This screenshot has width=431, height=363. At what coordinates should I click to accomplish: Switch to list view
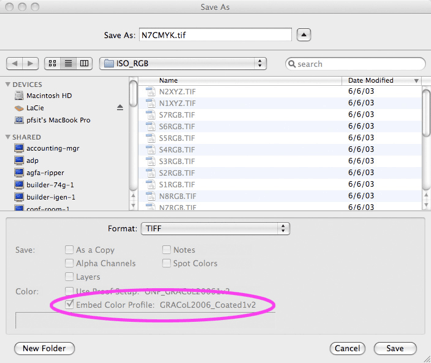click(x=68, y=63)
